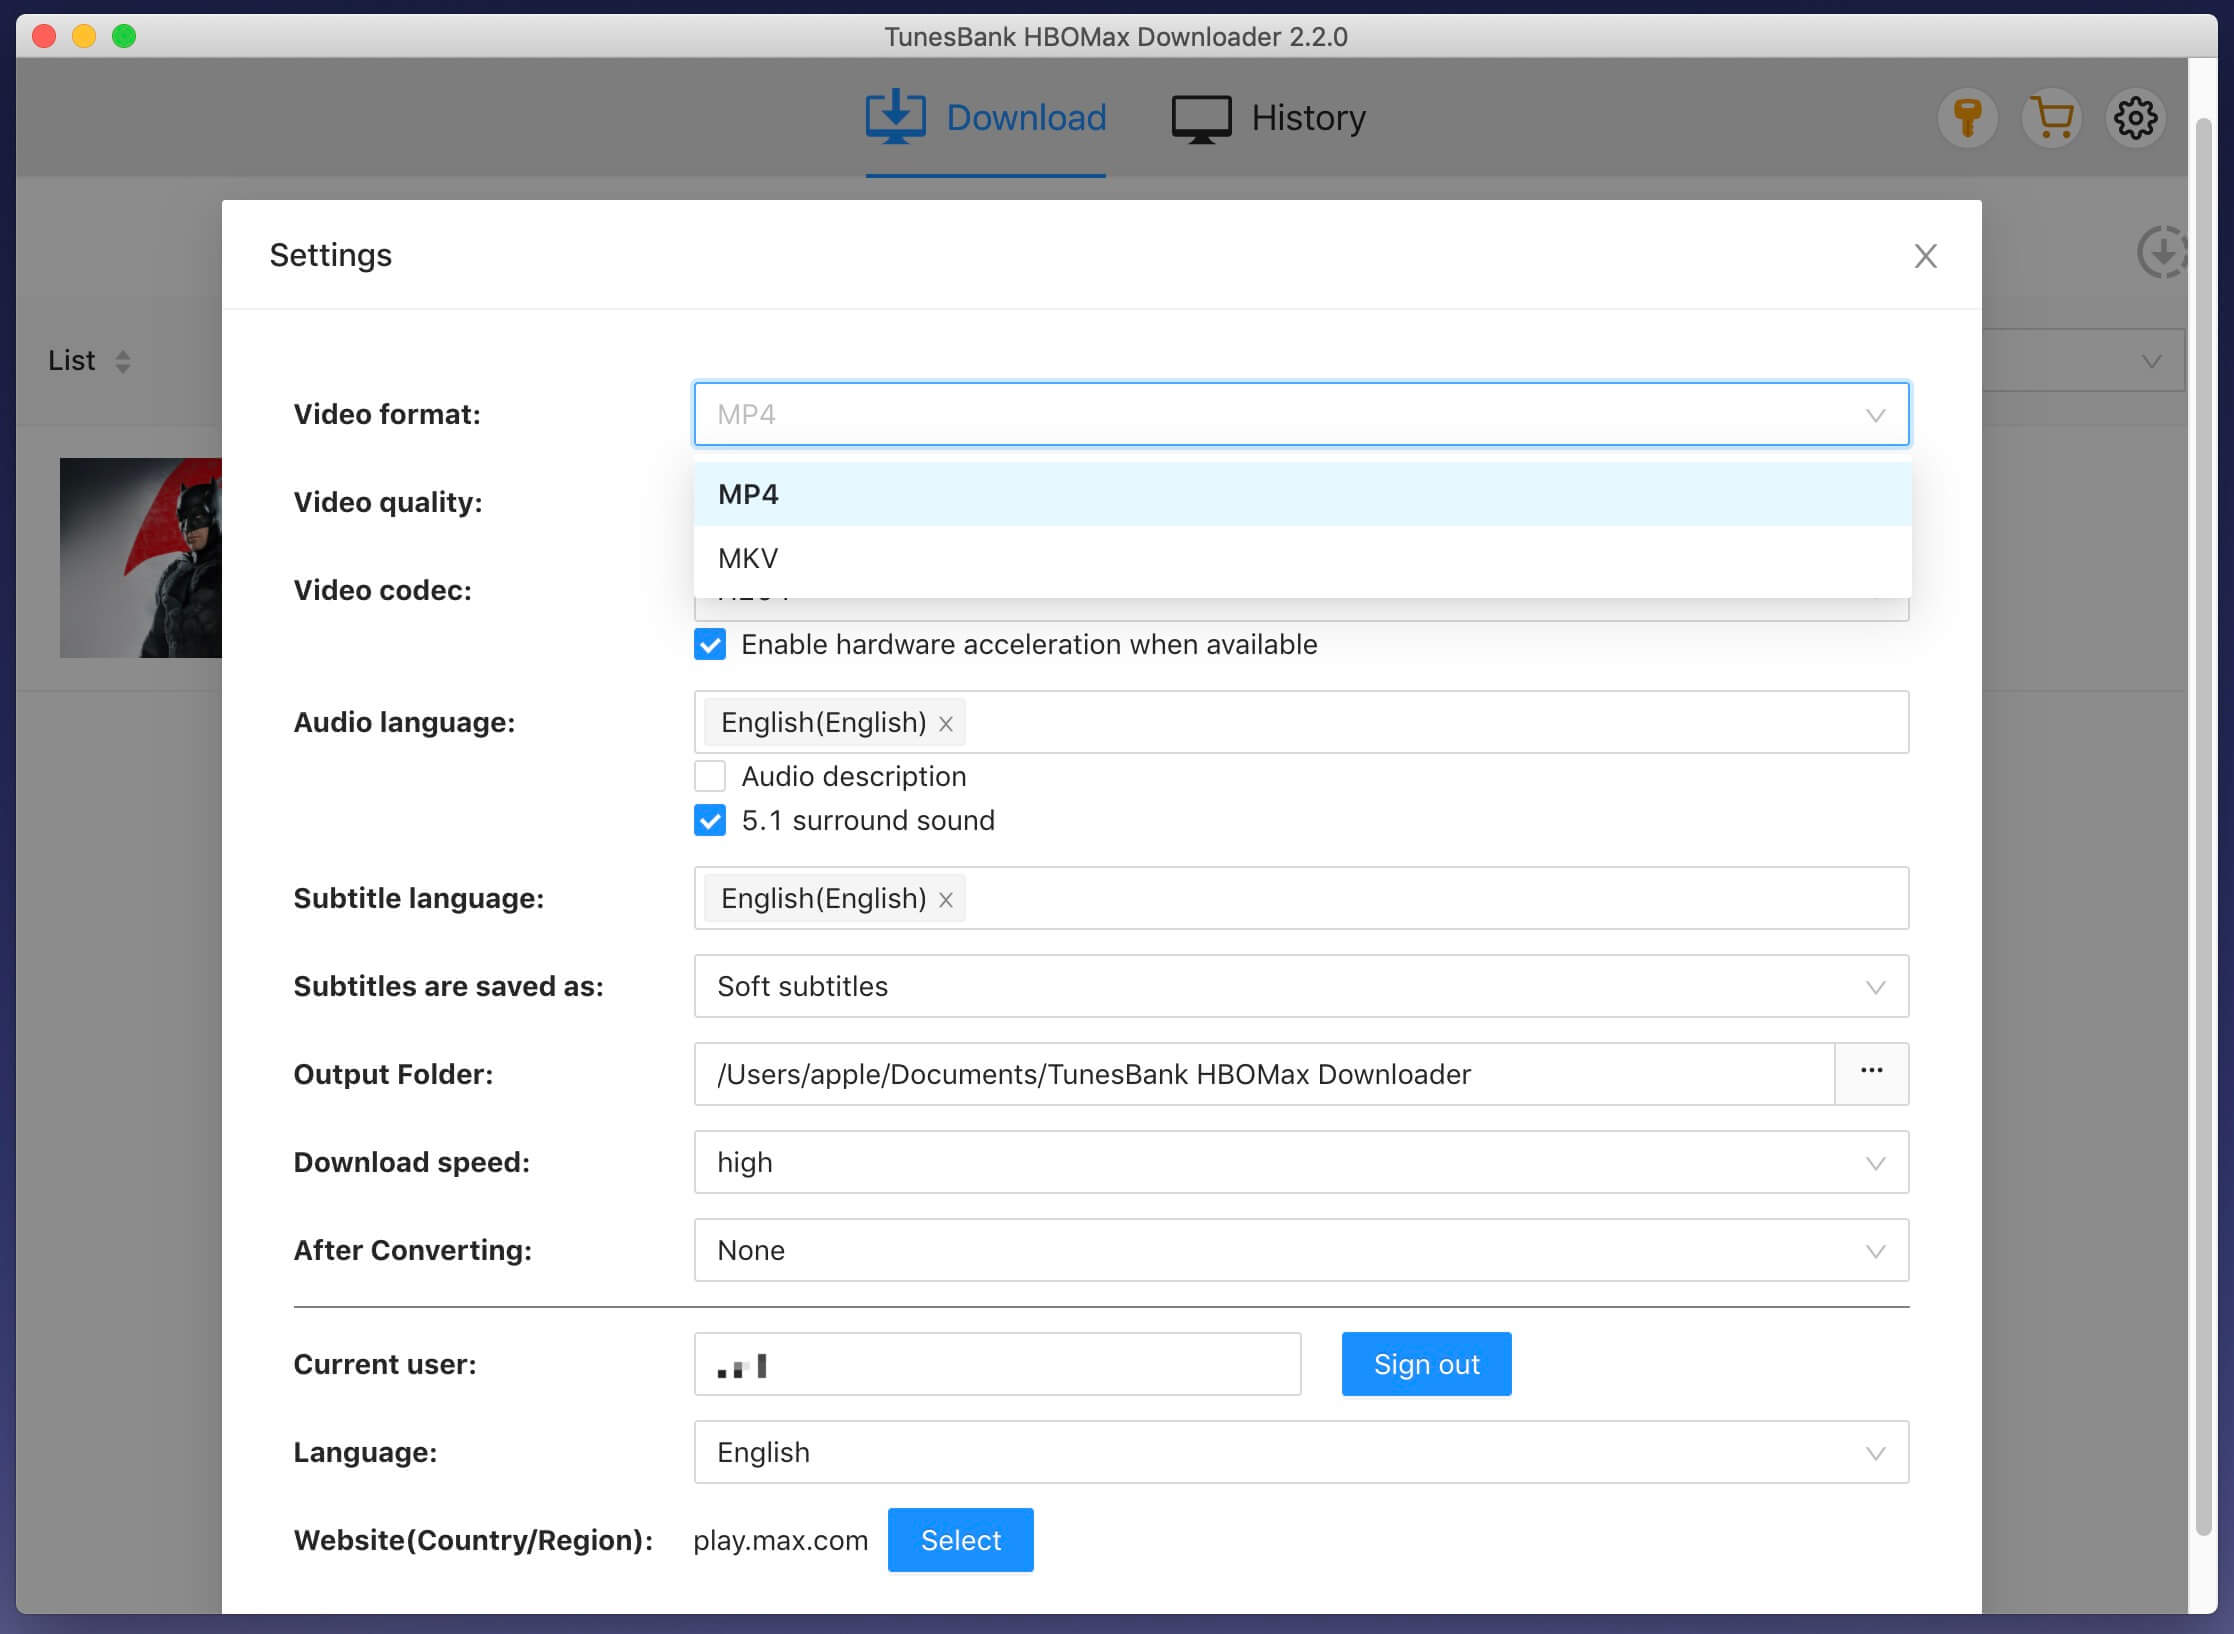Select MKV from video format list
This screenshot has width=2234, height=1634.
tap(1301, 559)
